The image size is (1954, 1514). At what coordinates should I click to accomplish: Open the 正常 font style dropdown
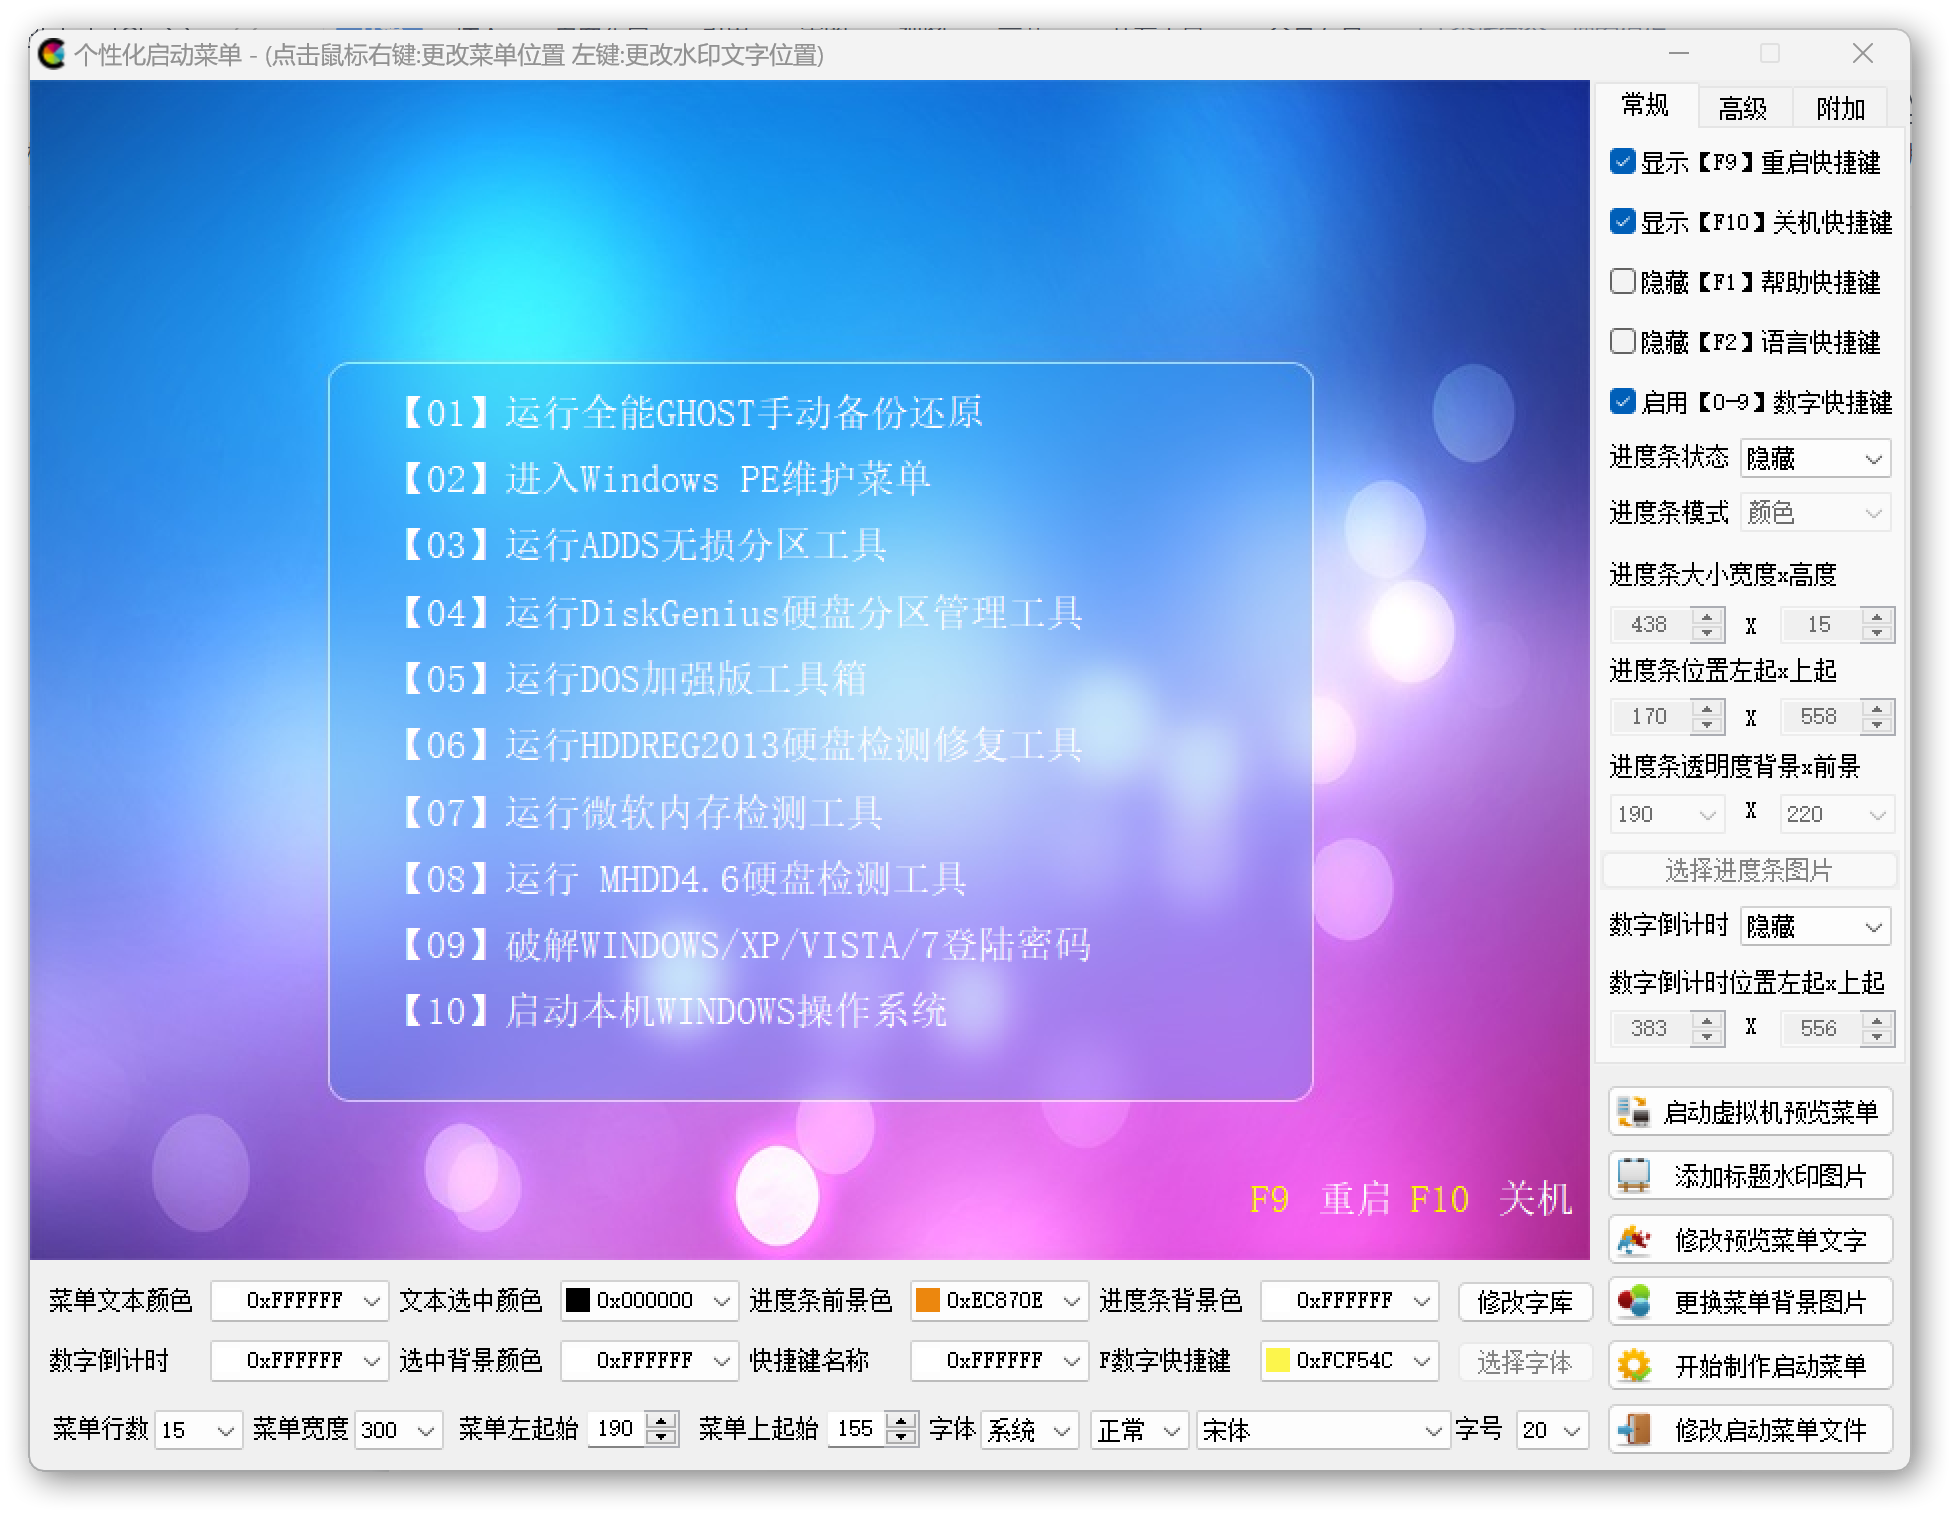[x=1139, y=1430]
